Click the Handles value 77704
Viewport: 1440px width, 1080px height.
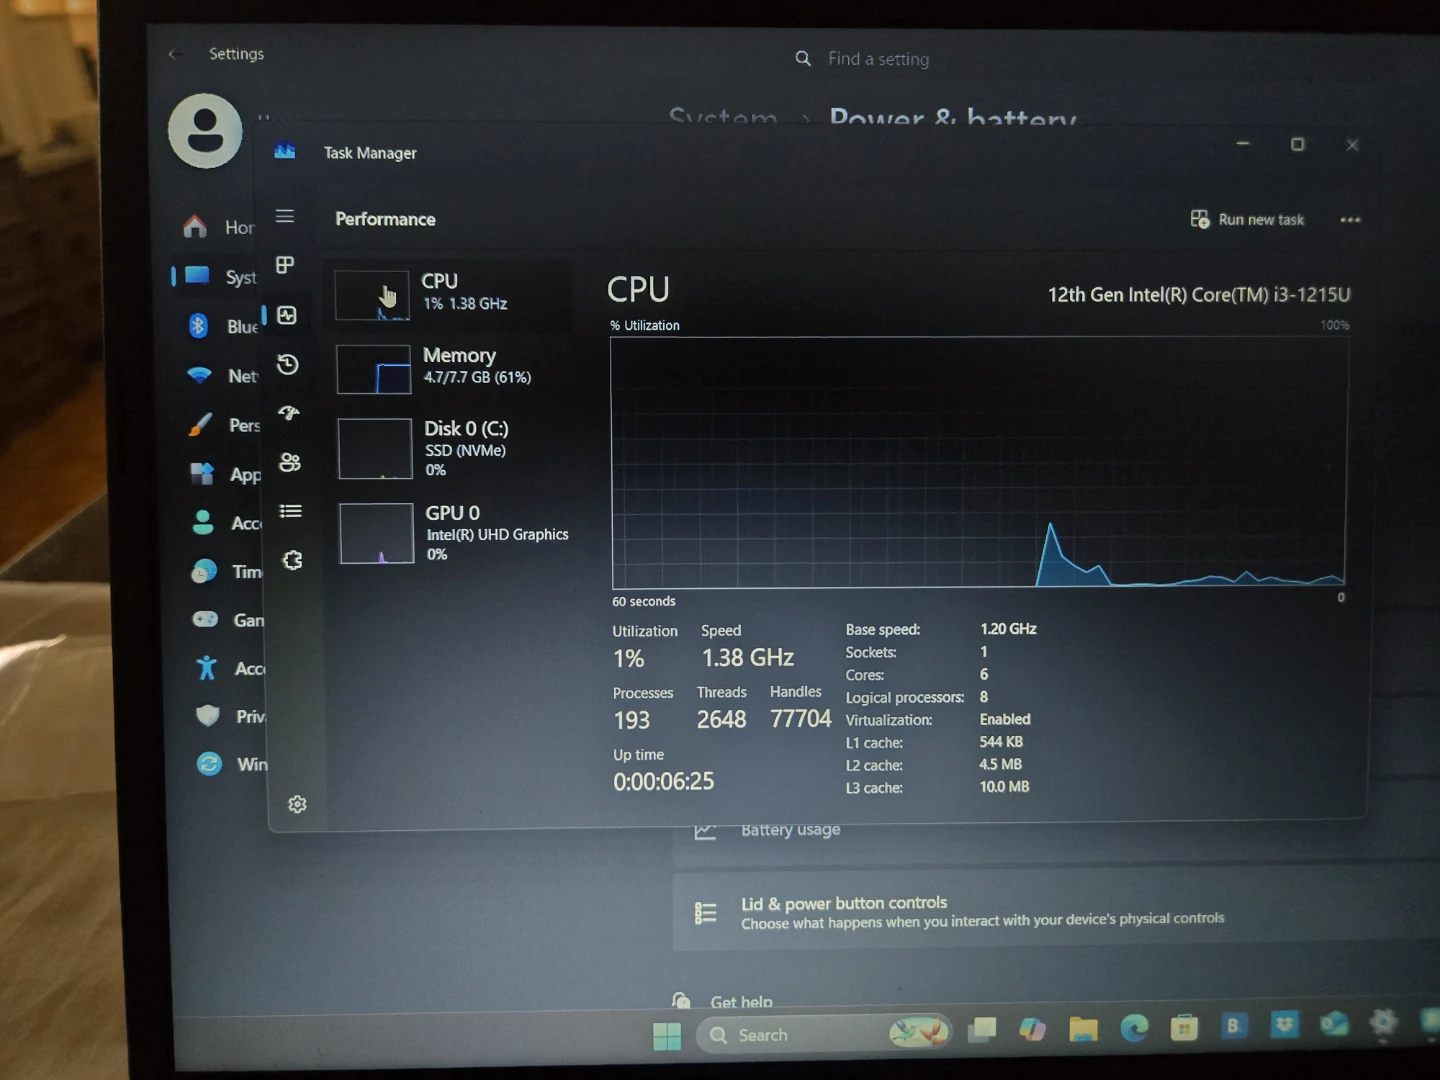pos(801,718)
